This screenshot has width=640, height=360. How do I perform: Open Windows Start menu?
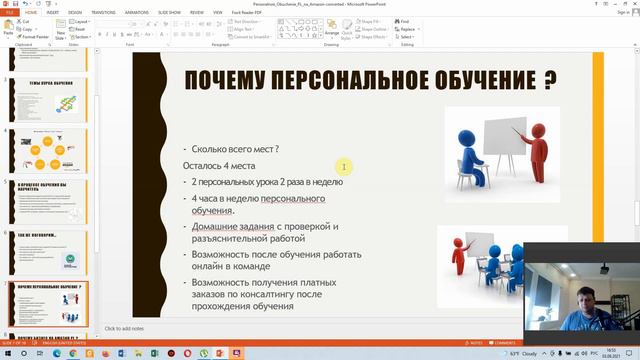7,353
